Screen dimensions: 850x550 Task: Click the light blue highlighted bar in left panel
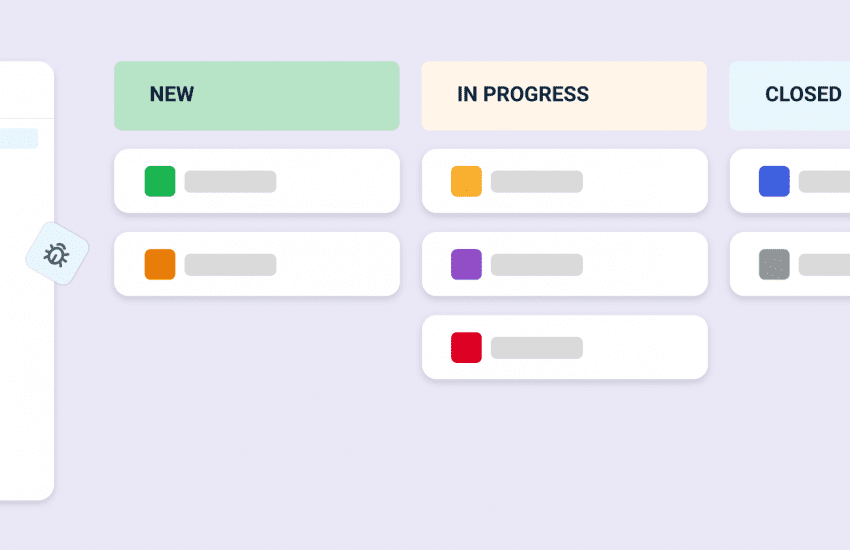(18, 138)
